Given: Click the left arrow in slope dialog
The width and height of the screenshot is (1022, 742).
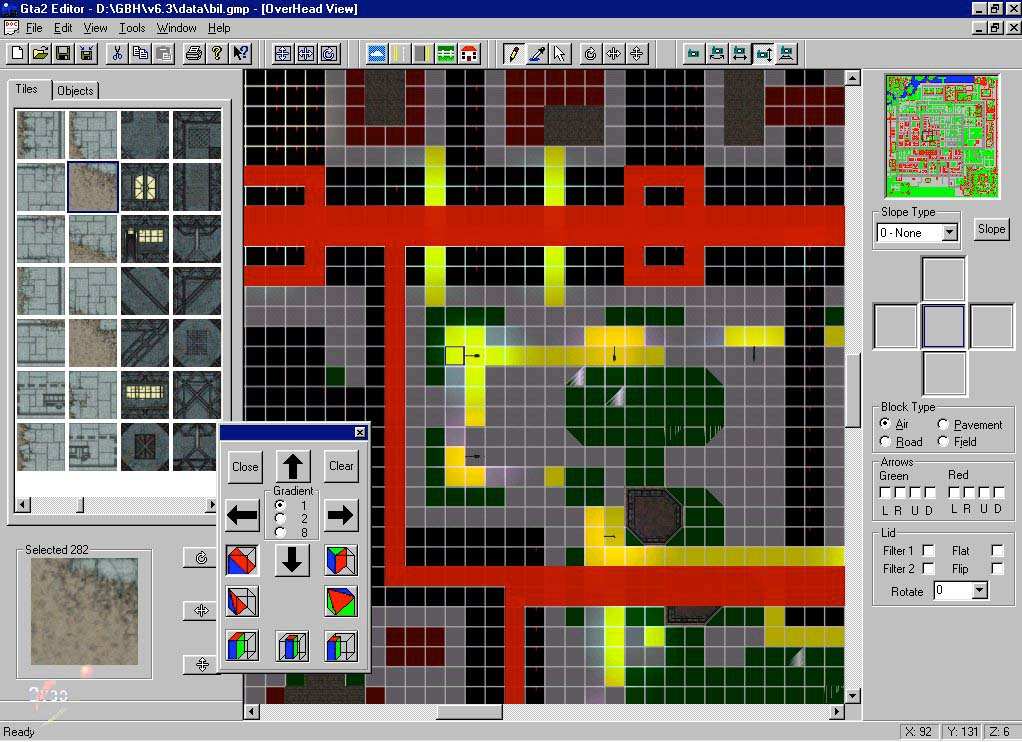Looking at the screenshot, I should point(242,515).
